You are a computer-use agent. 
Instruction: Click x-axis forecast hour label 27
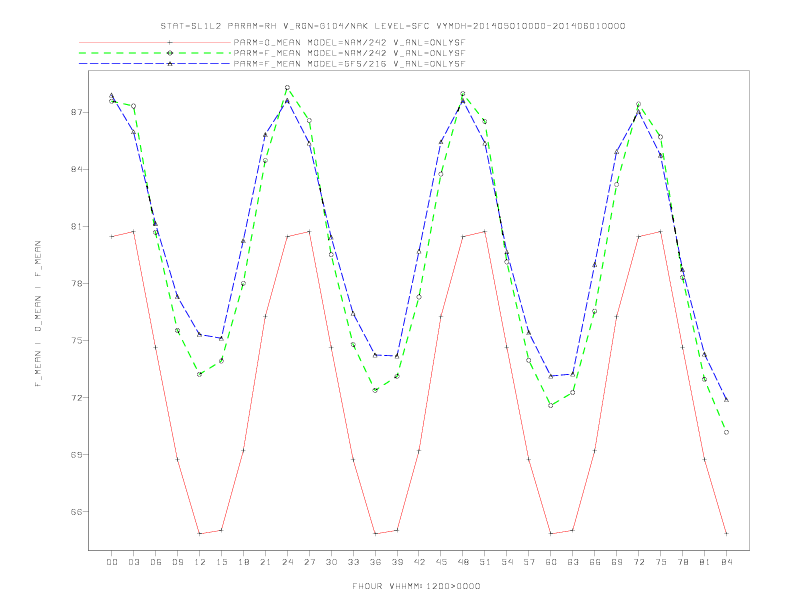[309, 562]
